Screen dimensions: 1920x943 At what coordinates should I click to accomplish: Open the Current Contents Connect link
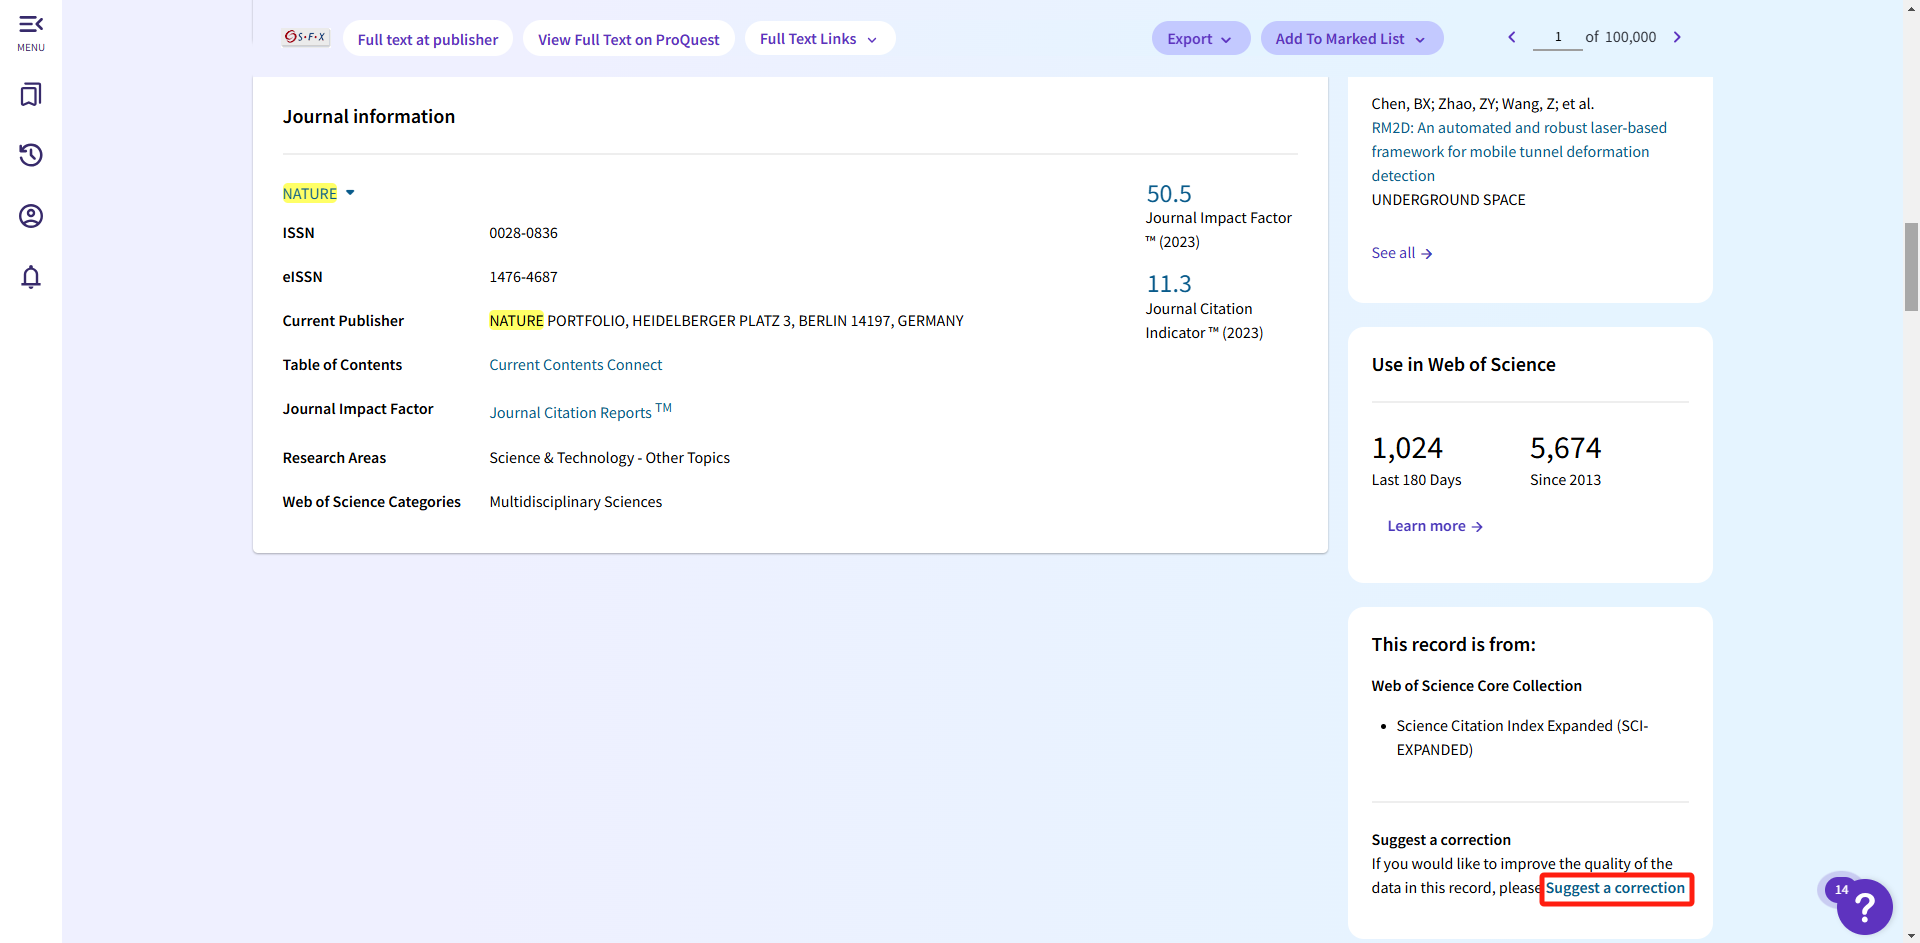(x=575, y=365)
